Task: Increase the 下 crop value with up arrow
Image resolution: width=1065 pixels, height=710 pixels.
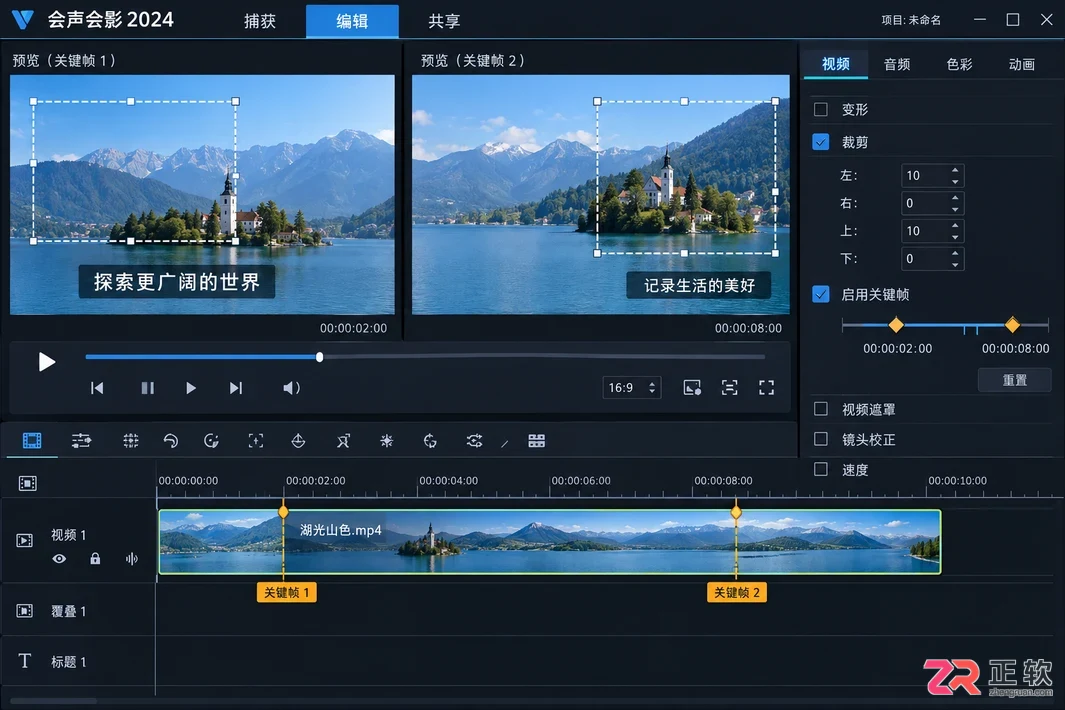Action: [955, 253]
